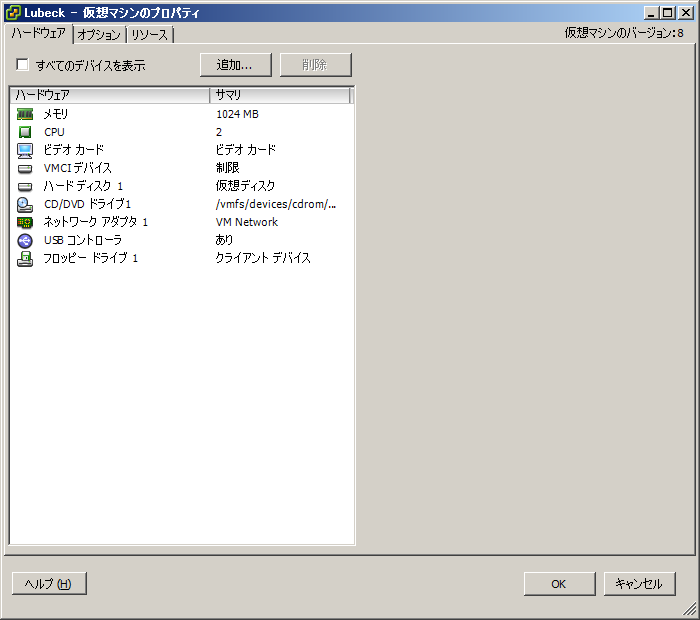The height and width of the screenshot is (620, 700).
Task: Confirm with the OK button
Action: pyautogui.click(x=559, y=583)
